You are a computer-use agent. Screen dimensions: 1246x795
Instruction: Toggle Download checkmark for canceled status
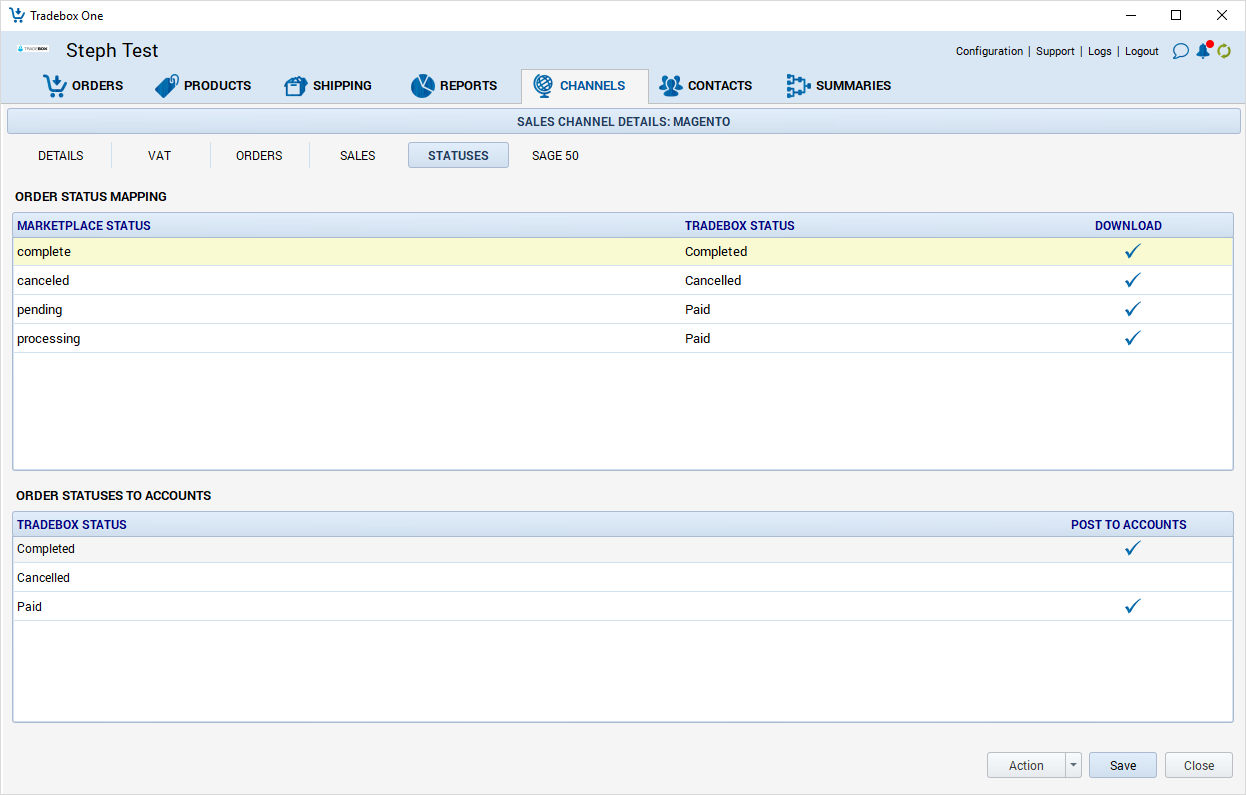click(x=1132, y=281)
